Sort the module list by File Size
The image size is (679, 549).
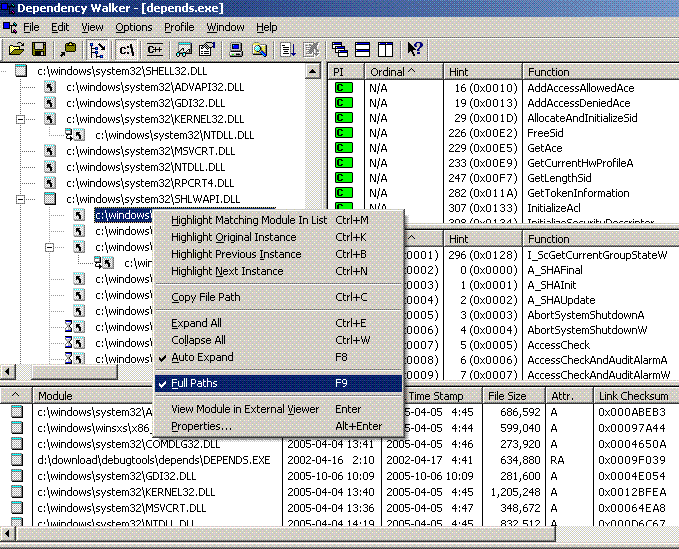click(x=514, y=396)
